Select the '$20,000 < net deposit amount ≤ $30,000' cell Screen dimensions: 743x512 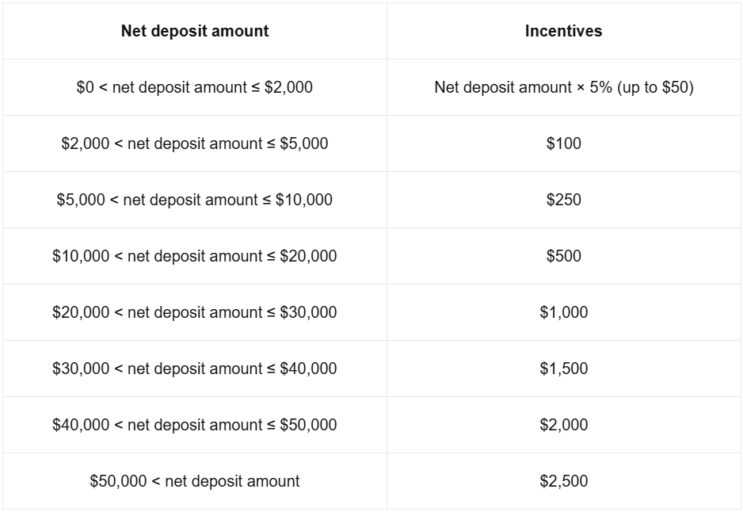194,312
